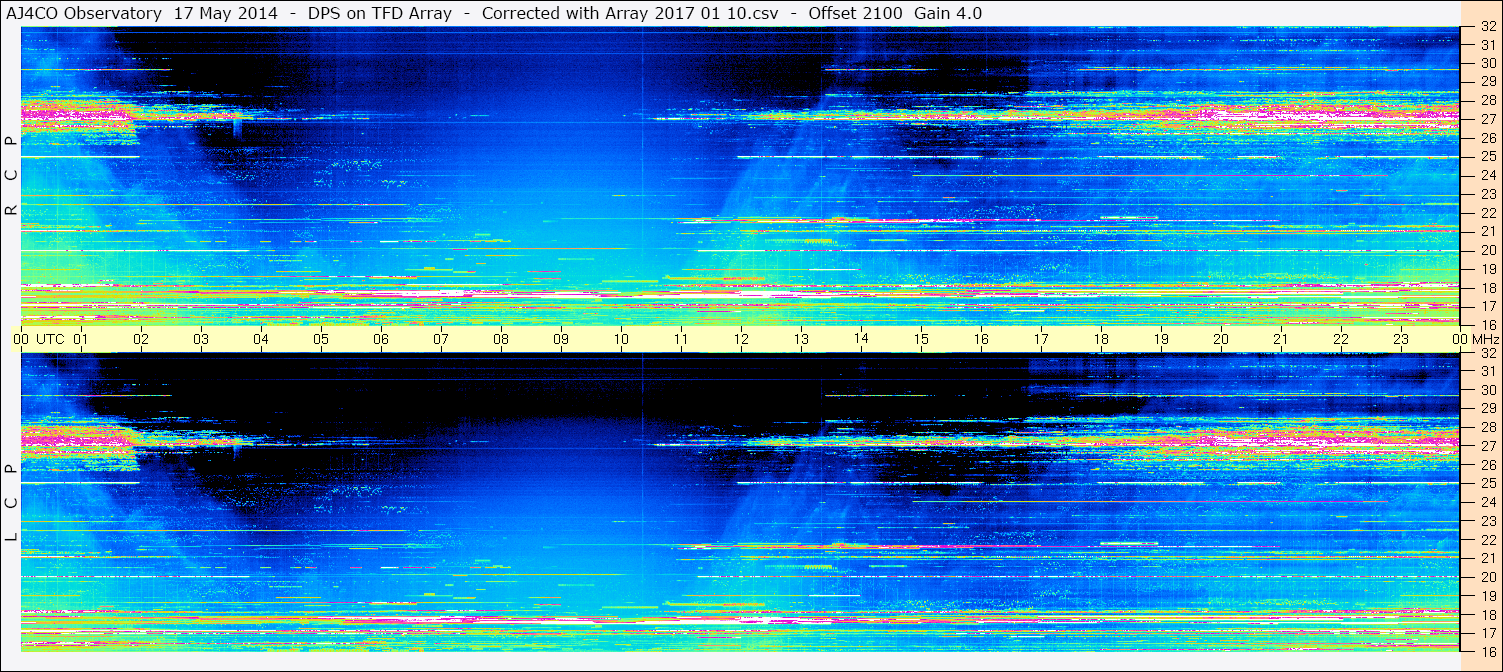Screen dimensions: 1503x672
Task: Select the 13 hour tick on time axis
Action: (801, 339)
